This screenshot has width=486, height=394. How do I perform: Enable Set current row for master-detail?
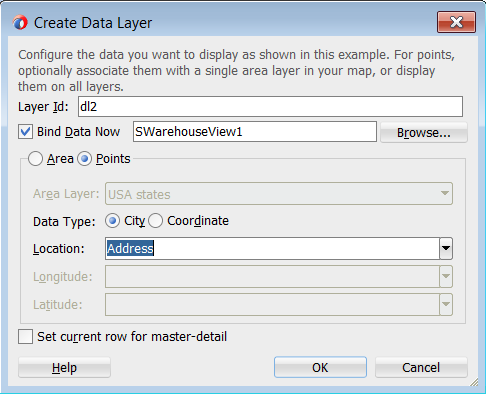tap(25, 337)
